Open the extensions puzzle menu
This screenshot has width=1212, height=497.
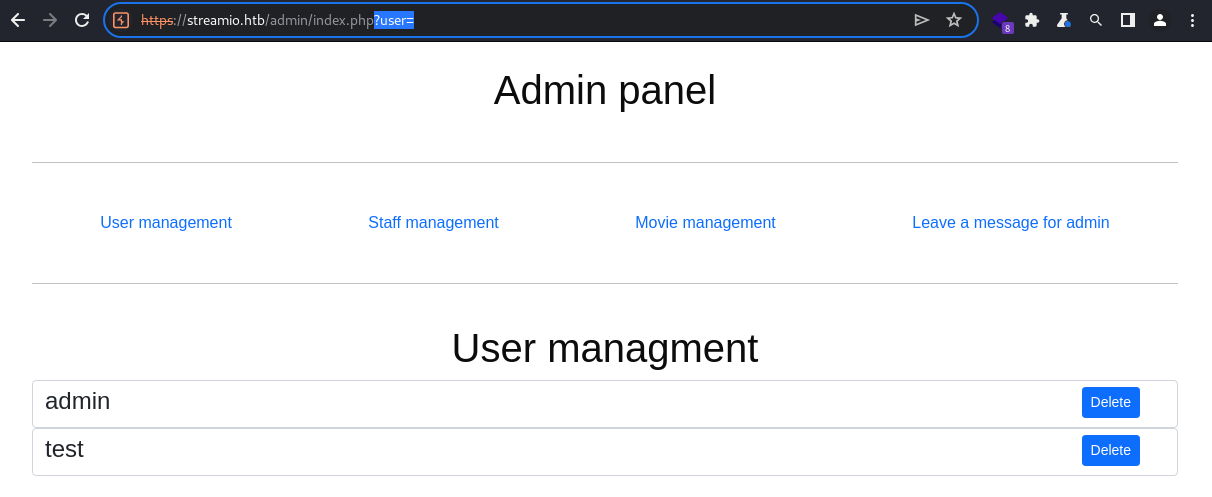[x=1032, y=20]
